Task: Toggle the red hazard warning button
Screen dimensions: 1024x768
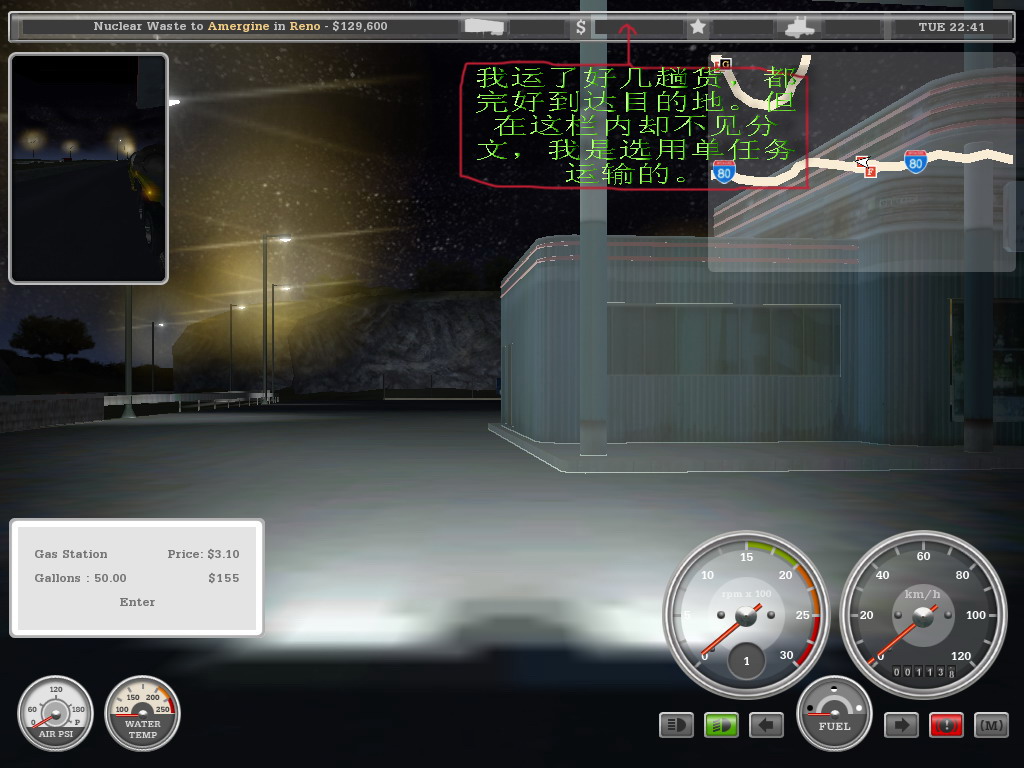Action: coord(946,725)
